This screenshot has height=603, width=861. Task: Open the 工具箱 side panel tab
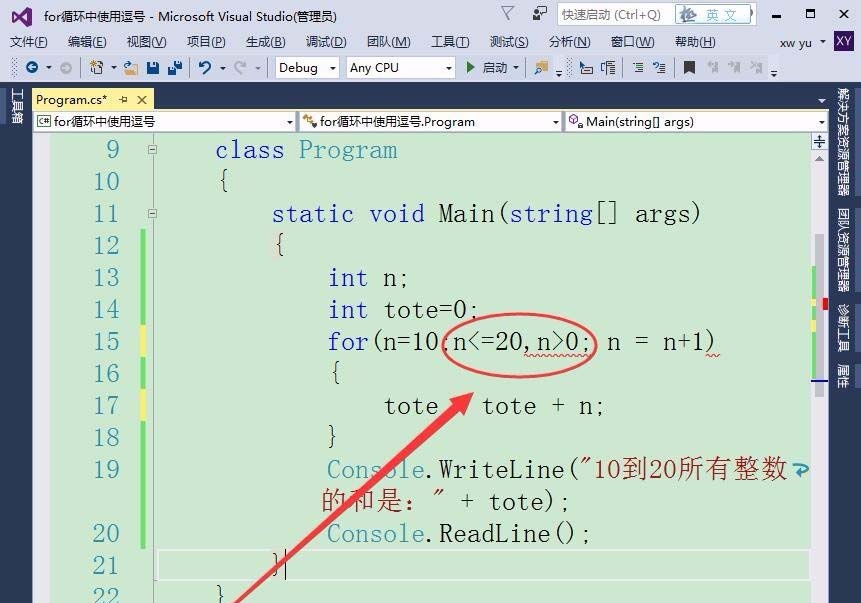click(x=16, y=106)
